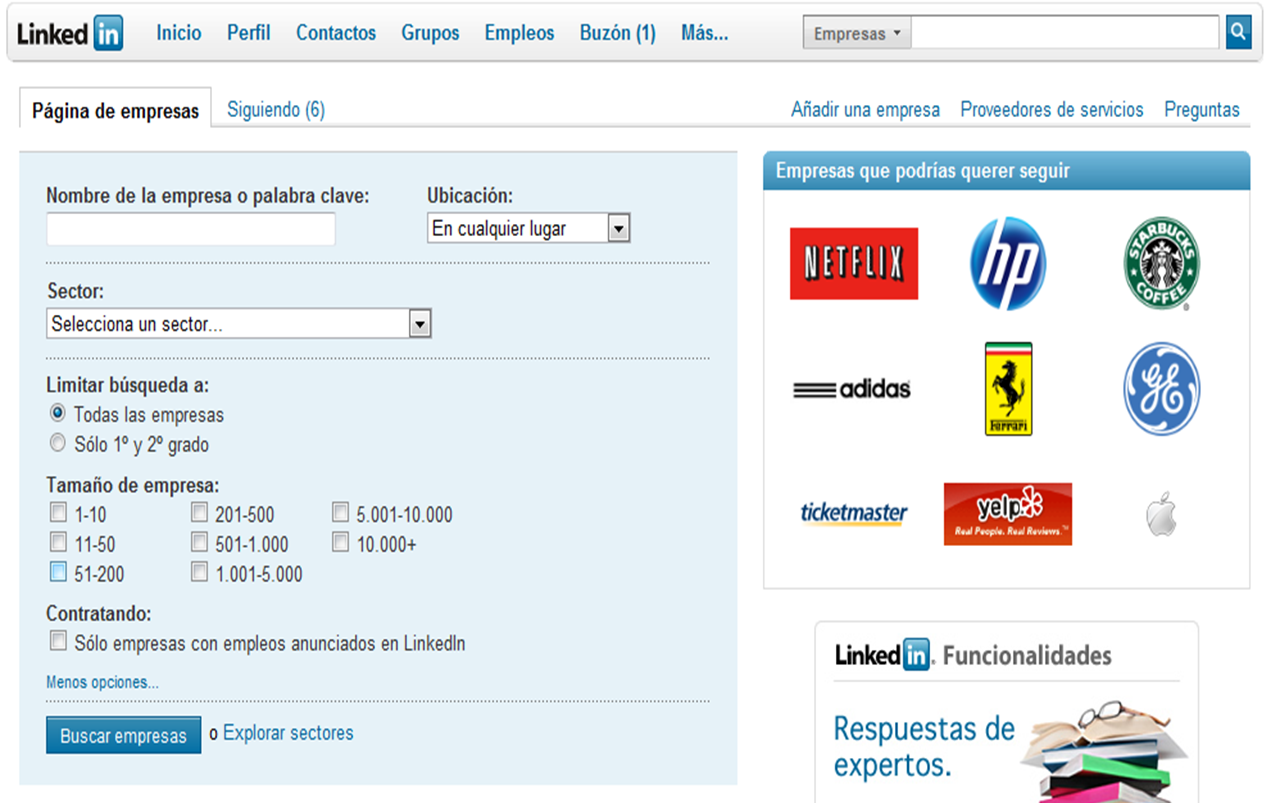Select the Sólo 1º y 2º grado option
Image resolution: width=1280 pixels, height=803 pixels.
point(57,443)
